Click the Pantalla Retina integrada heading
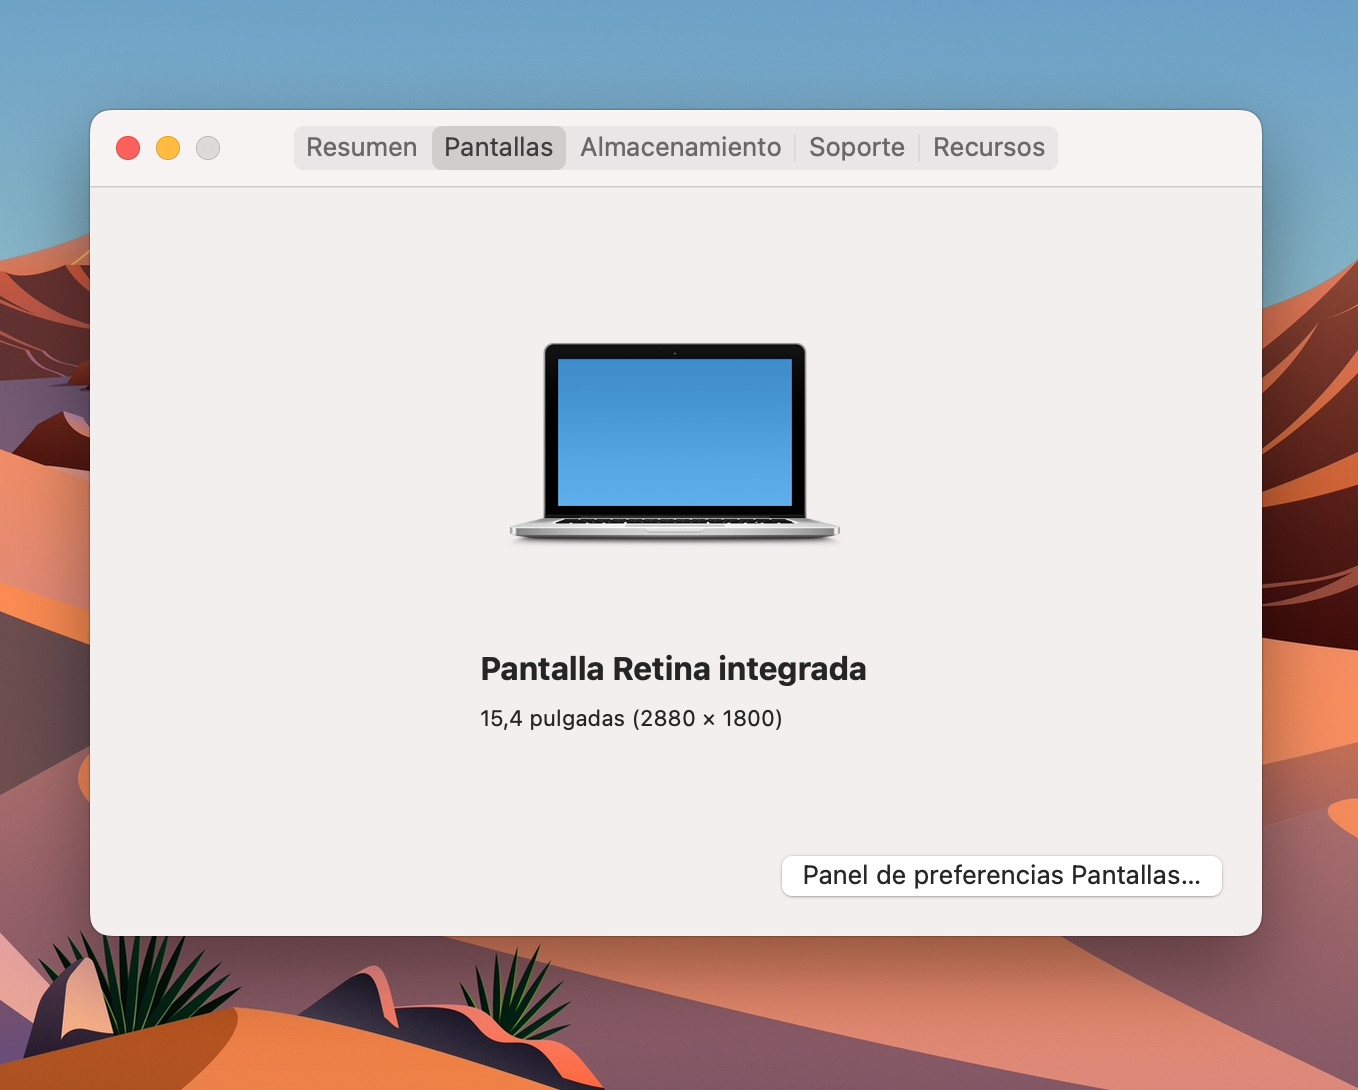The width and height of the screenshot is (1358, 1090). 673,669
